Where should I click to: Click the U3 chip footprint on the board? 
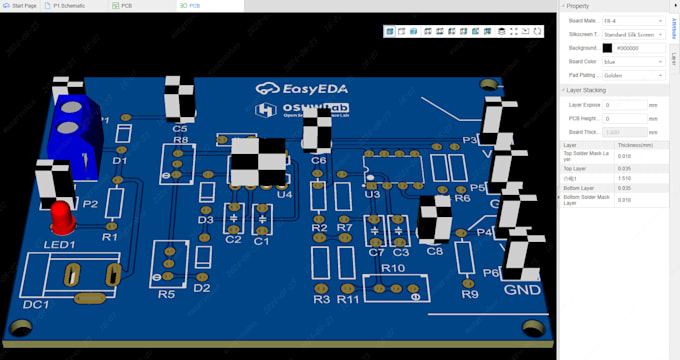[394, 170]
